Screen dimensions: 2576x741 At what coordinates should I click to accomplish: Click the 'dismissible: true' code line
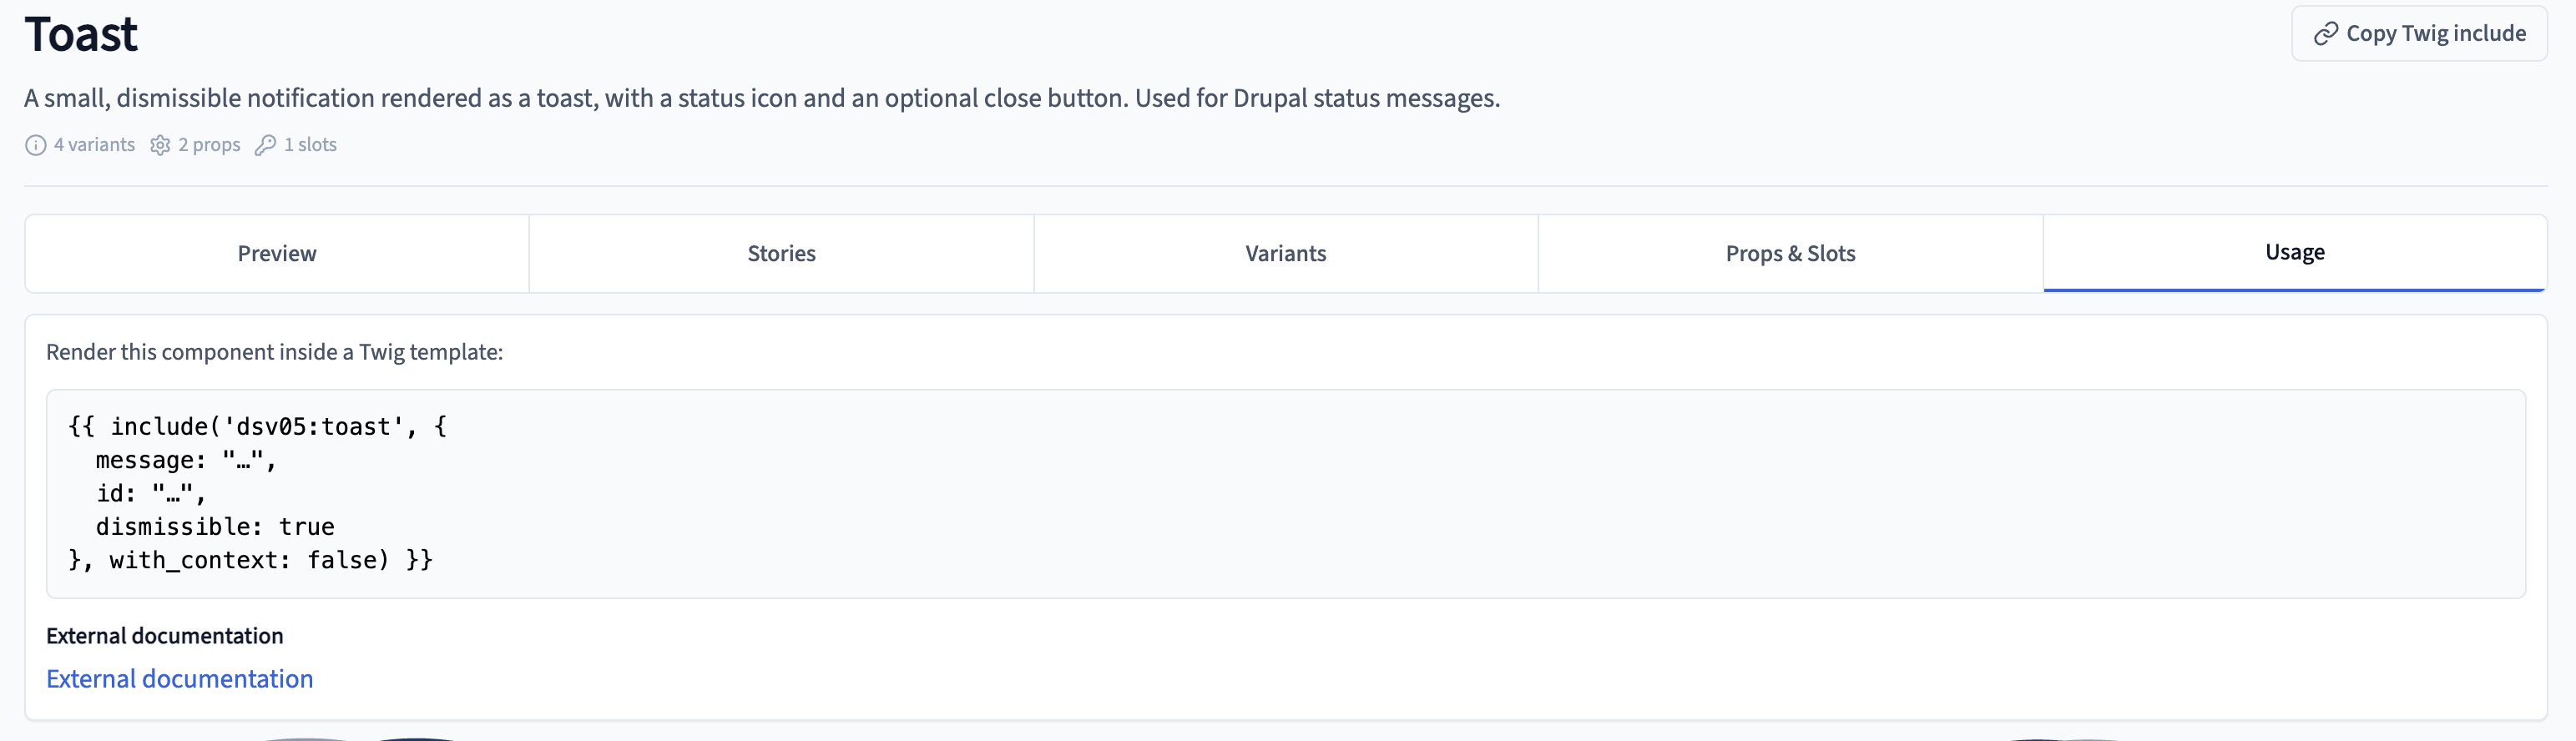215,527
